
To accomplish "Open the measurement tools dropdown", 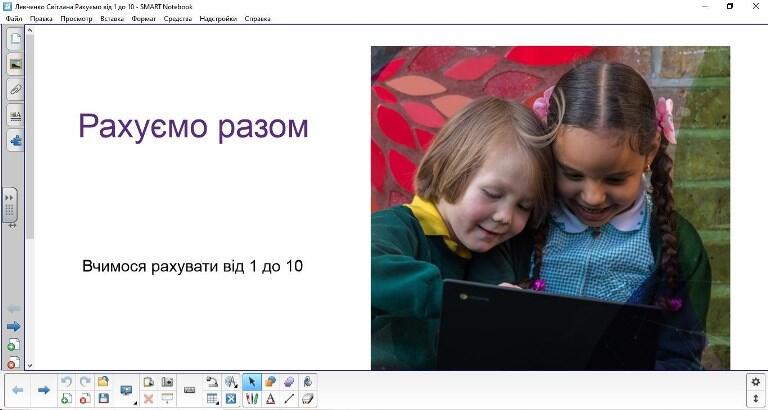I will pyautogui.click(x=231, y=382).
